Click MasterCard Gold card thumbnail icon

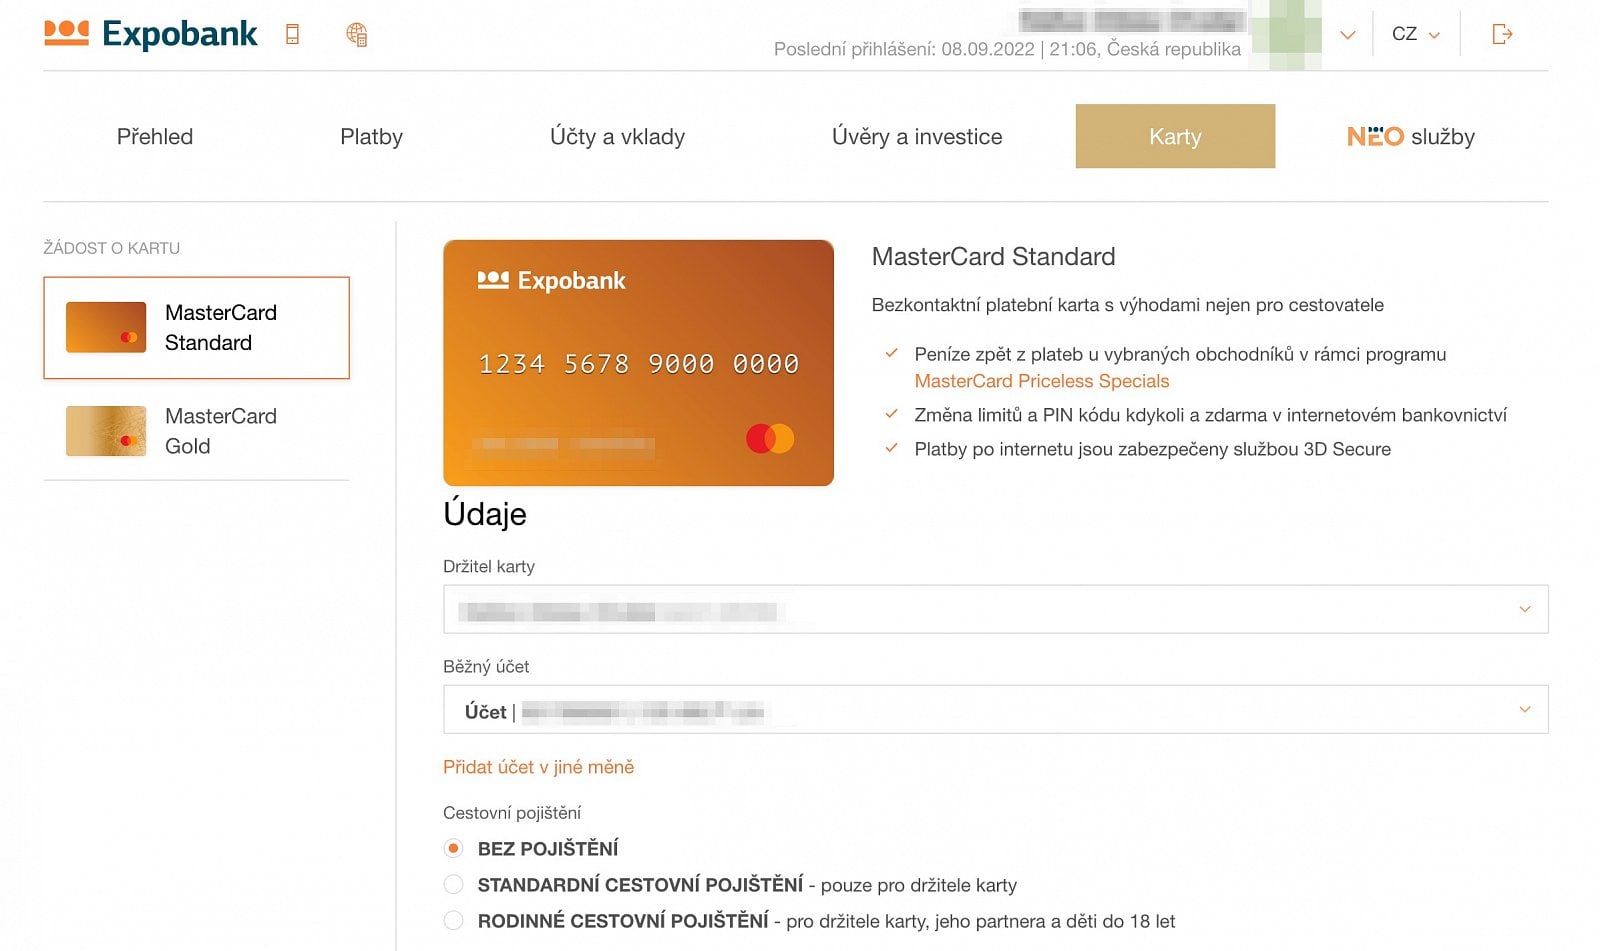tap(106, 431)
